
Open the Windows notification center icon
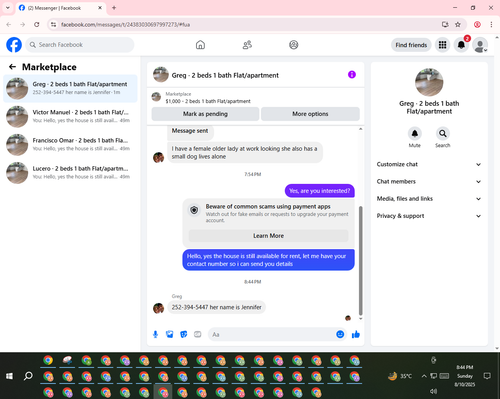(487, 376)
